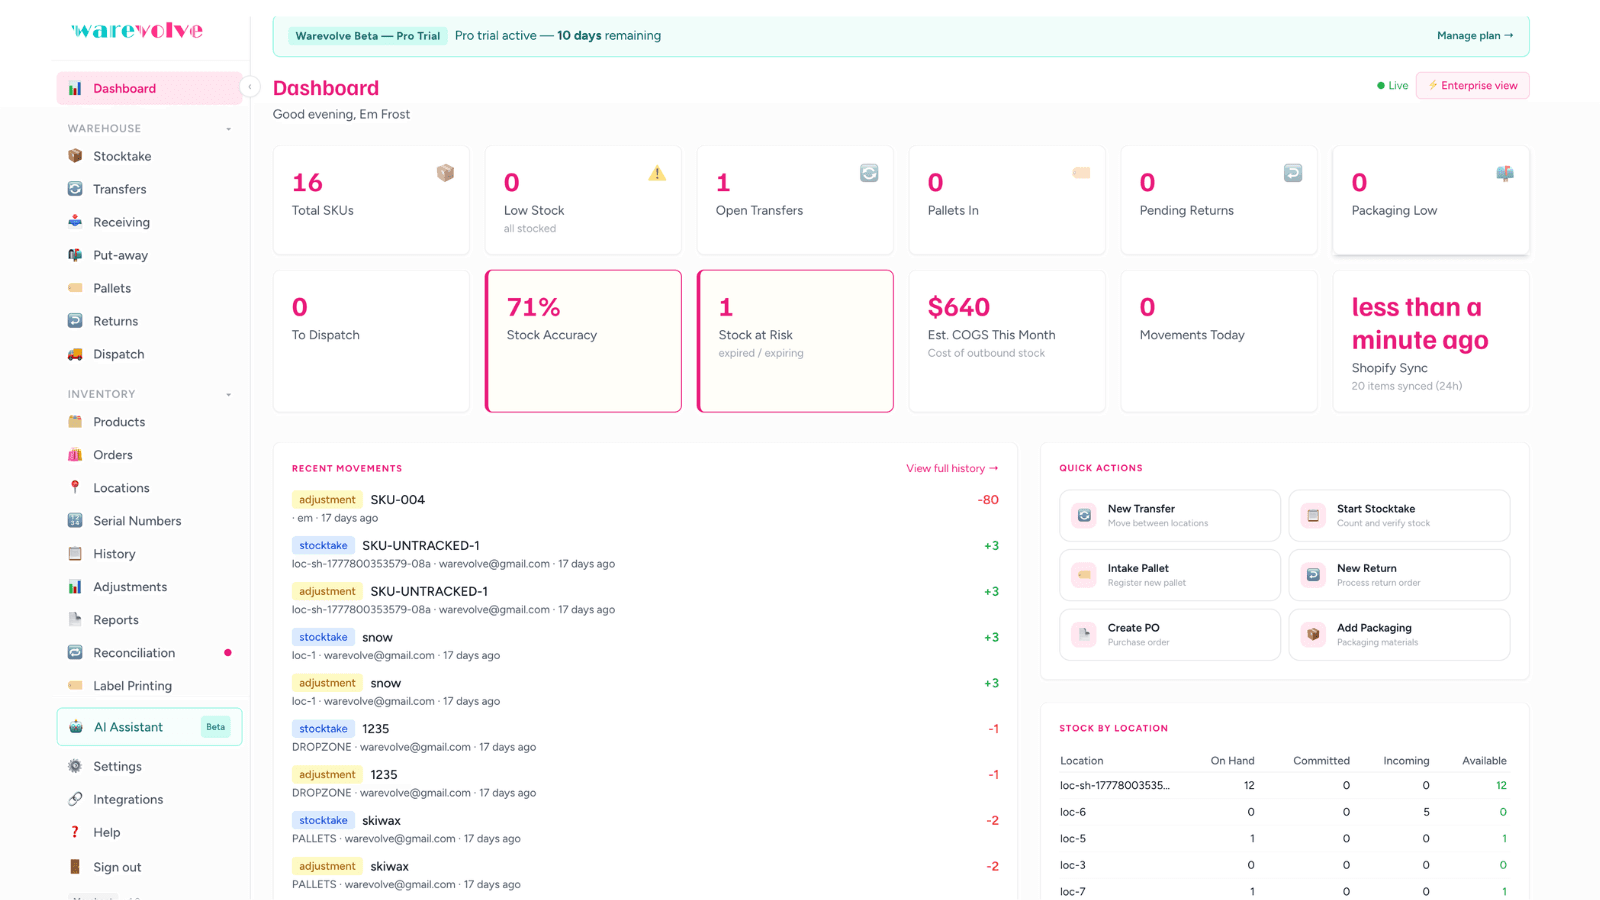
Task: Open View full history link
Action: coord(952,468)
